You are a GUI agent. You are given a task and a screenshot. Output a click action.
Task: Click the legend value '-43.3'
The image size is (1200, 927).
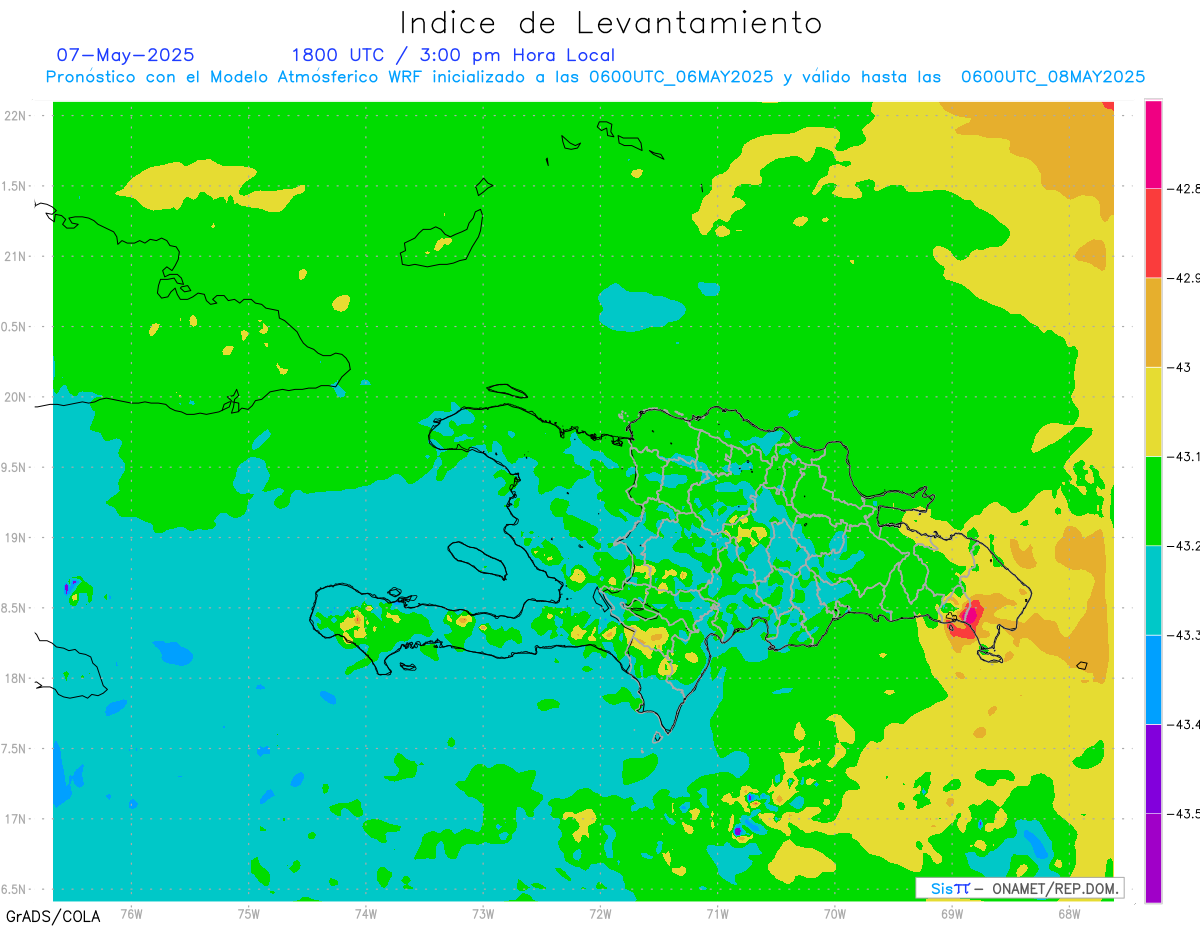(x=1184, y=635)
